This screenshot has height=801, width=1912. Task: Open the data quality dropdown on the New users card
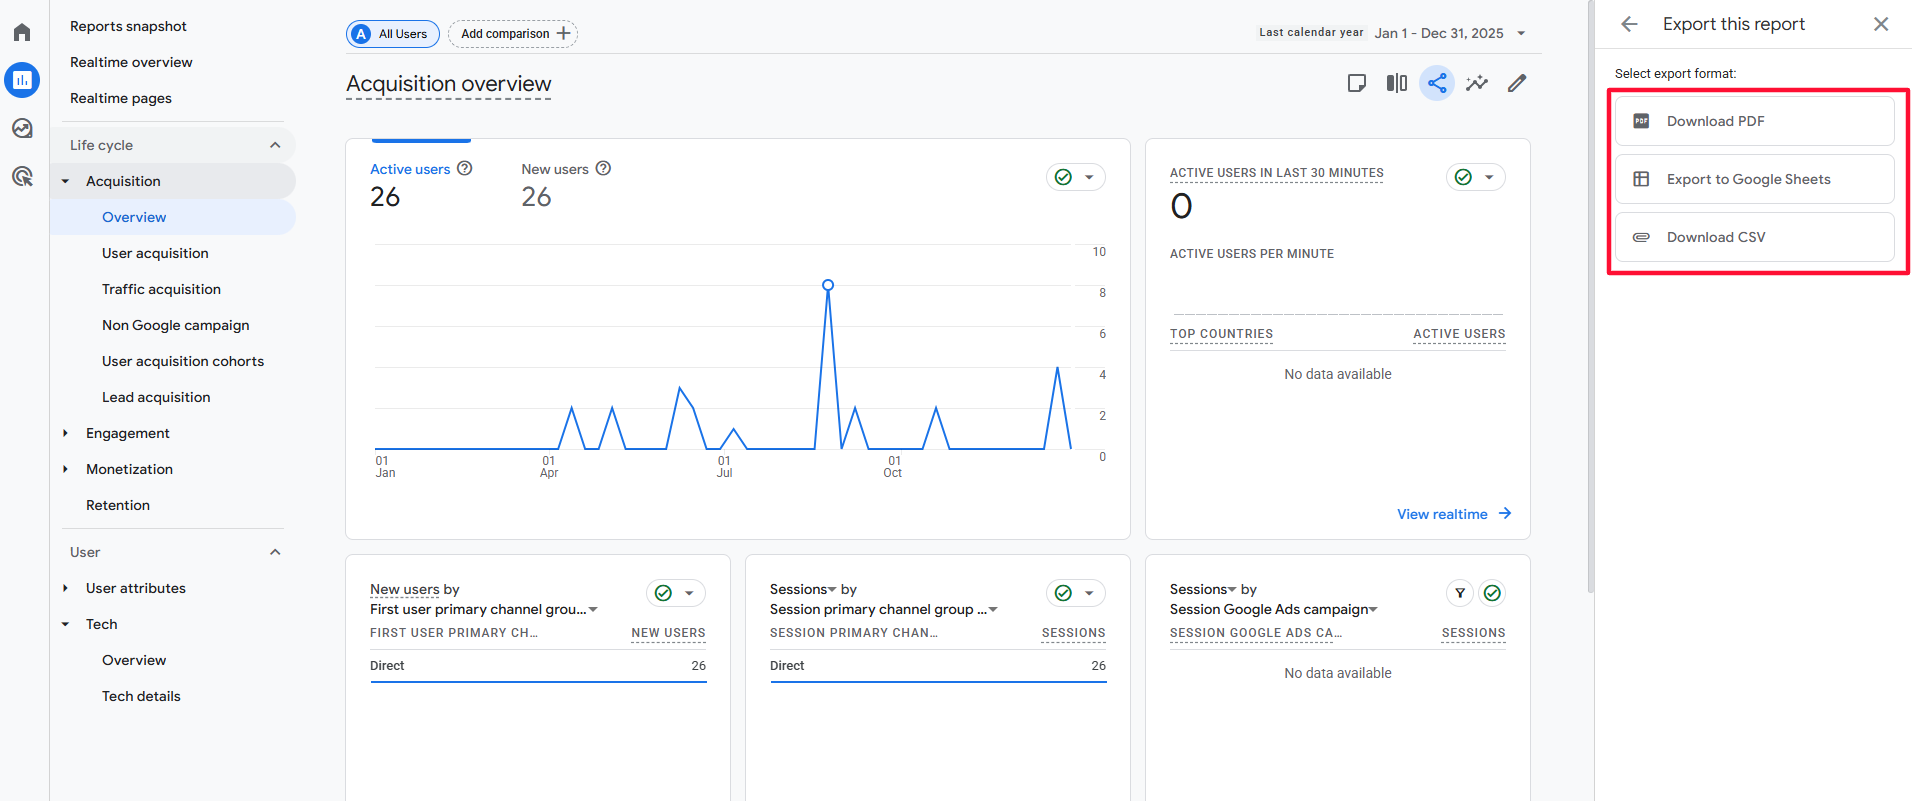676,593
